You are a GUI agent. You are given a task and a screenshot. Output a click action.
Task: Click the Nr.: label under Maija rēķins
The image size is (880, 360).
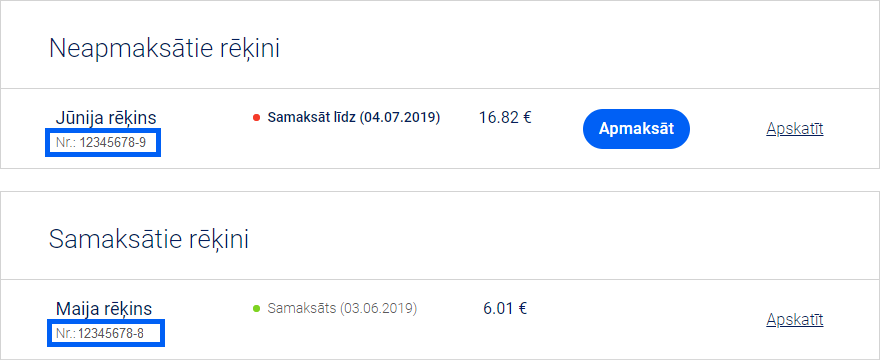point(66,334)
